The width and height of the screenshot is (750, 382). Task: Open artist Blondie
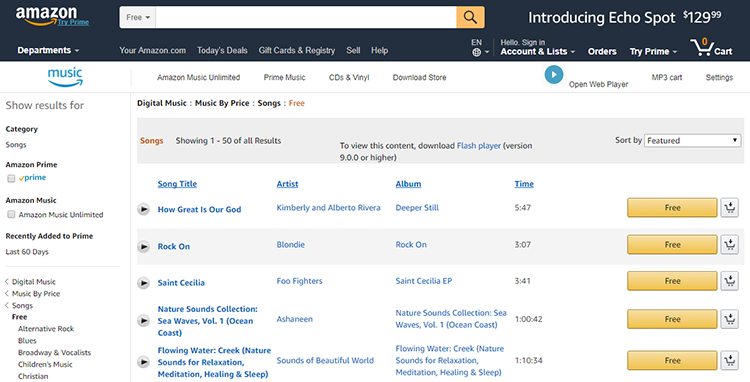point(291,244)
